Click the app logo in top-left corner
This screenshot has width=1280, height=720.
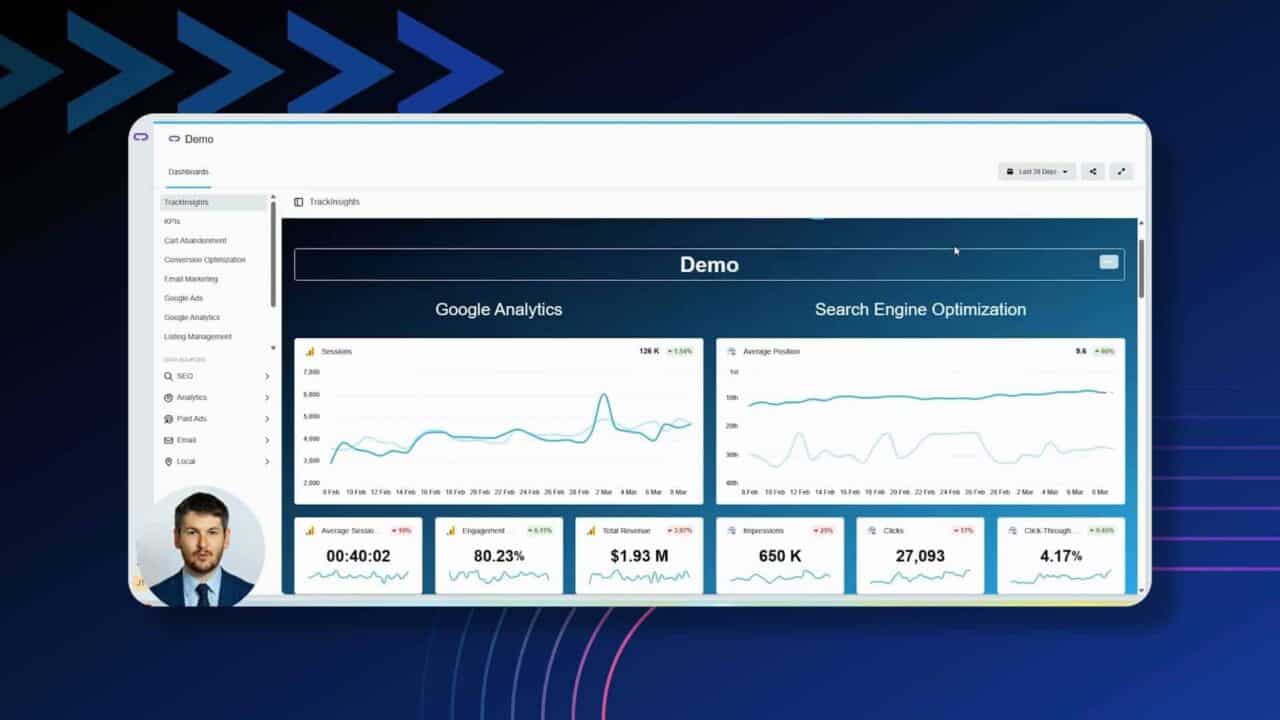(x=140, y=138)
